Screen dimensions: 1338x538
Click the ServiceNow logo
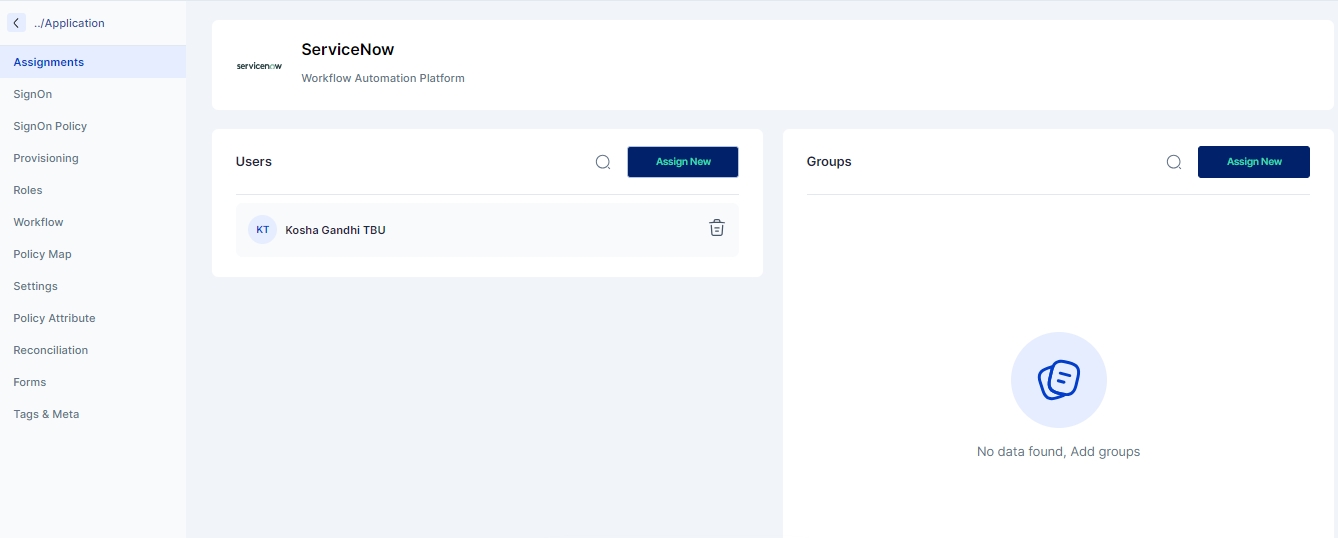259,66
